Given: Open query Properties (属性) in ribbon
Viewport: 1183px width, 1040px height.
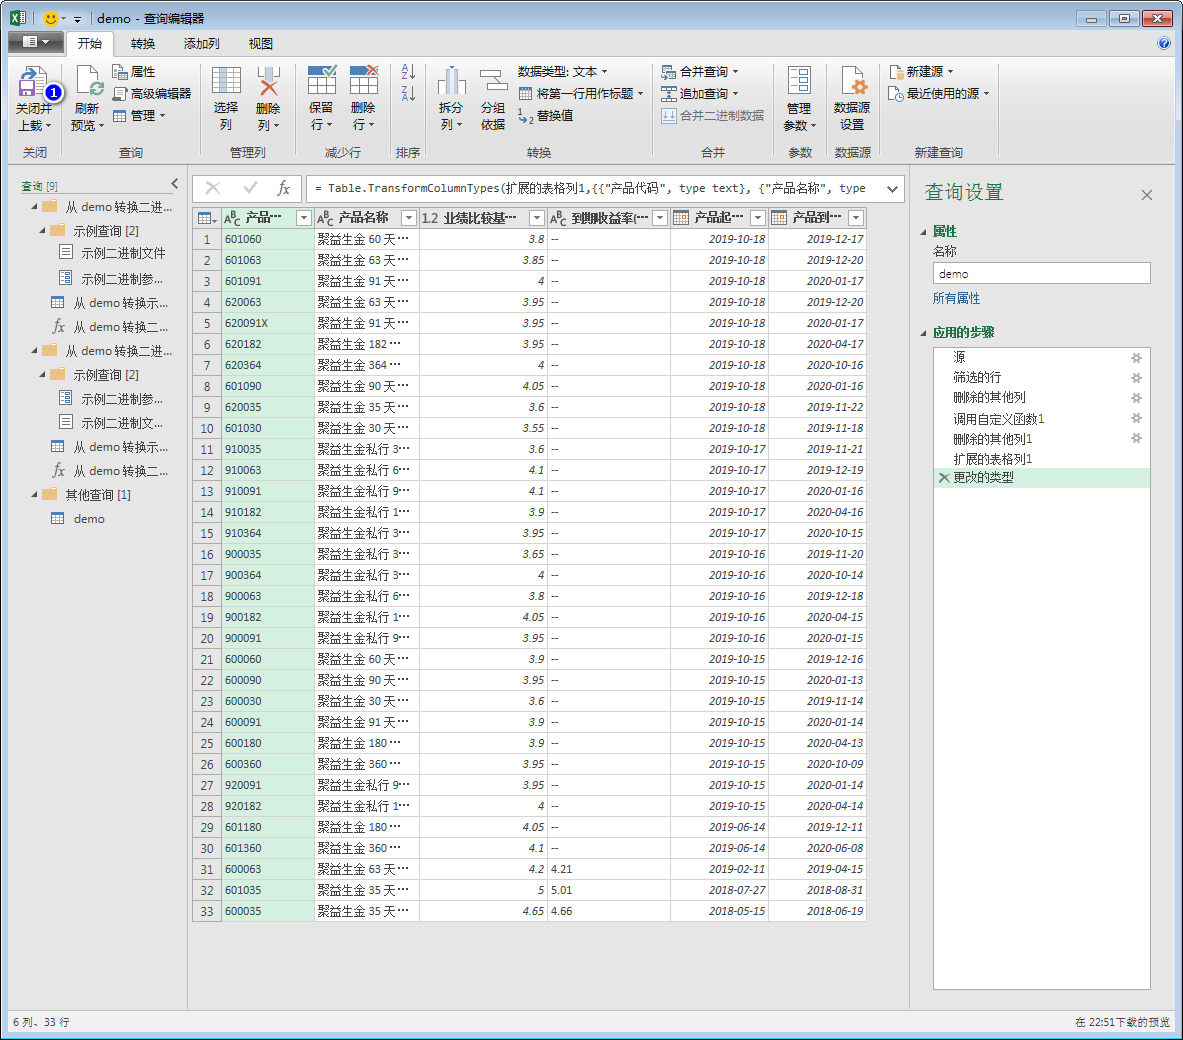Looking at the screenshot, I should pyautogui.click(x=134, y=72).
